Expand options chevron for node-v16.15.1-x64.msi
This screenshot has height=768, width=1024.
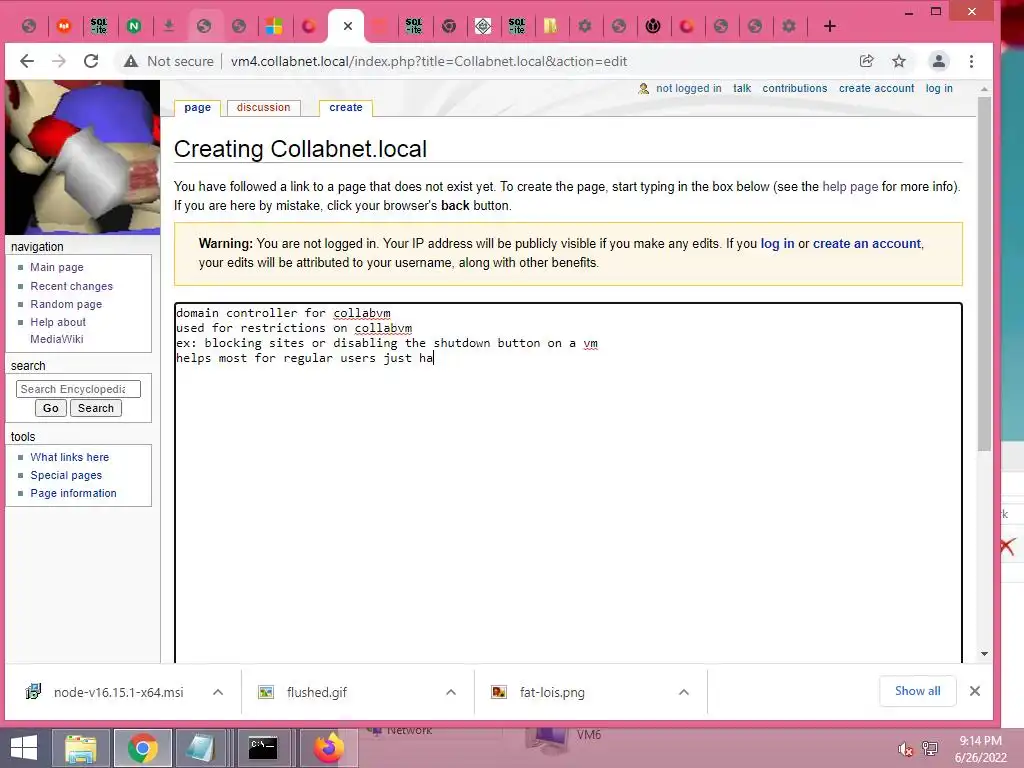coord(218,692)
